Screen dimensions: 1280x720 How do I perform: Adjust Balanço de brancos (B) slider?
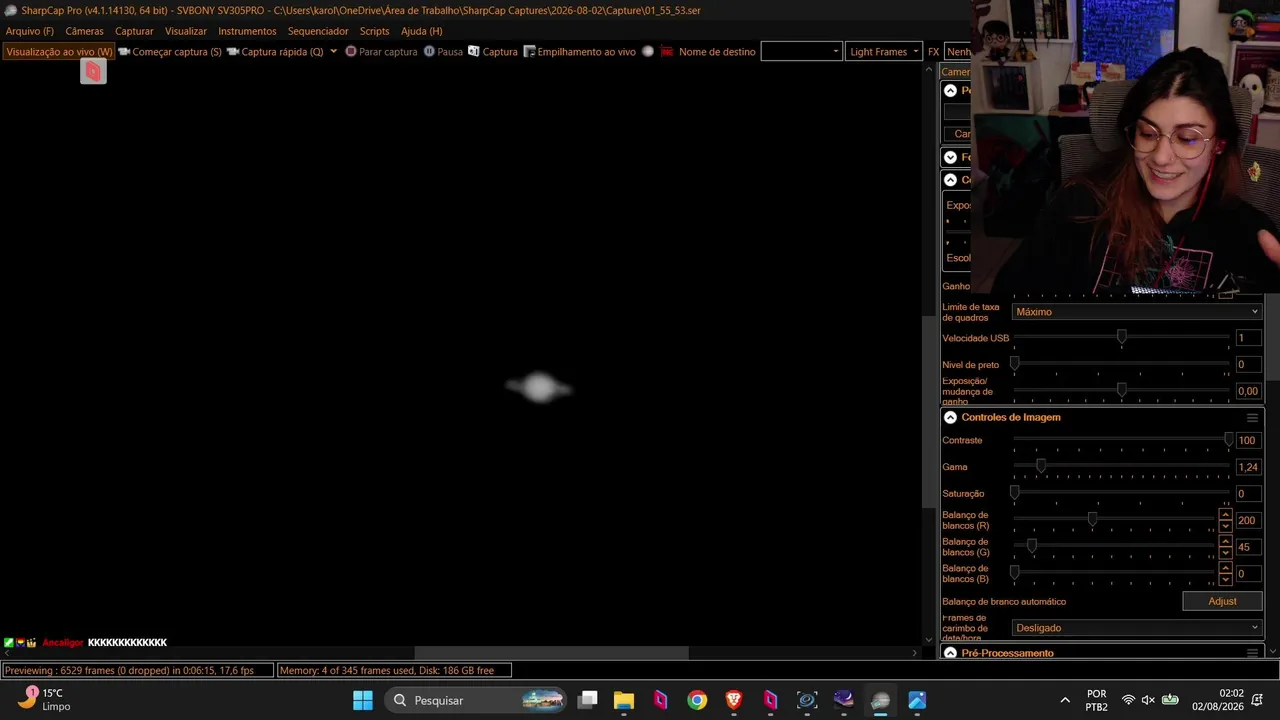tap(1114, 573)
